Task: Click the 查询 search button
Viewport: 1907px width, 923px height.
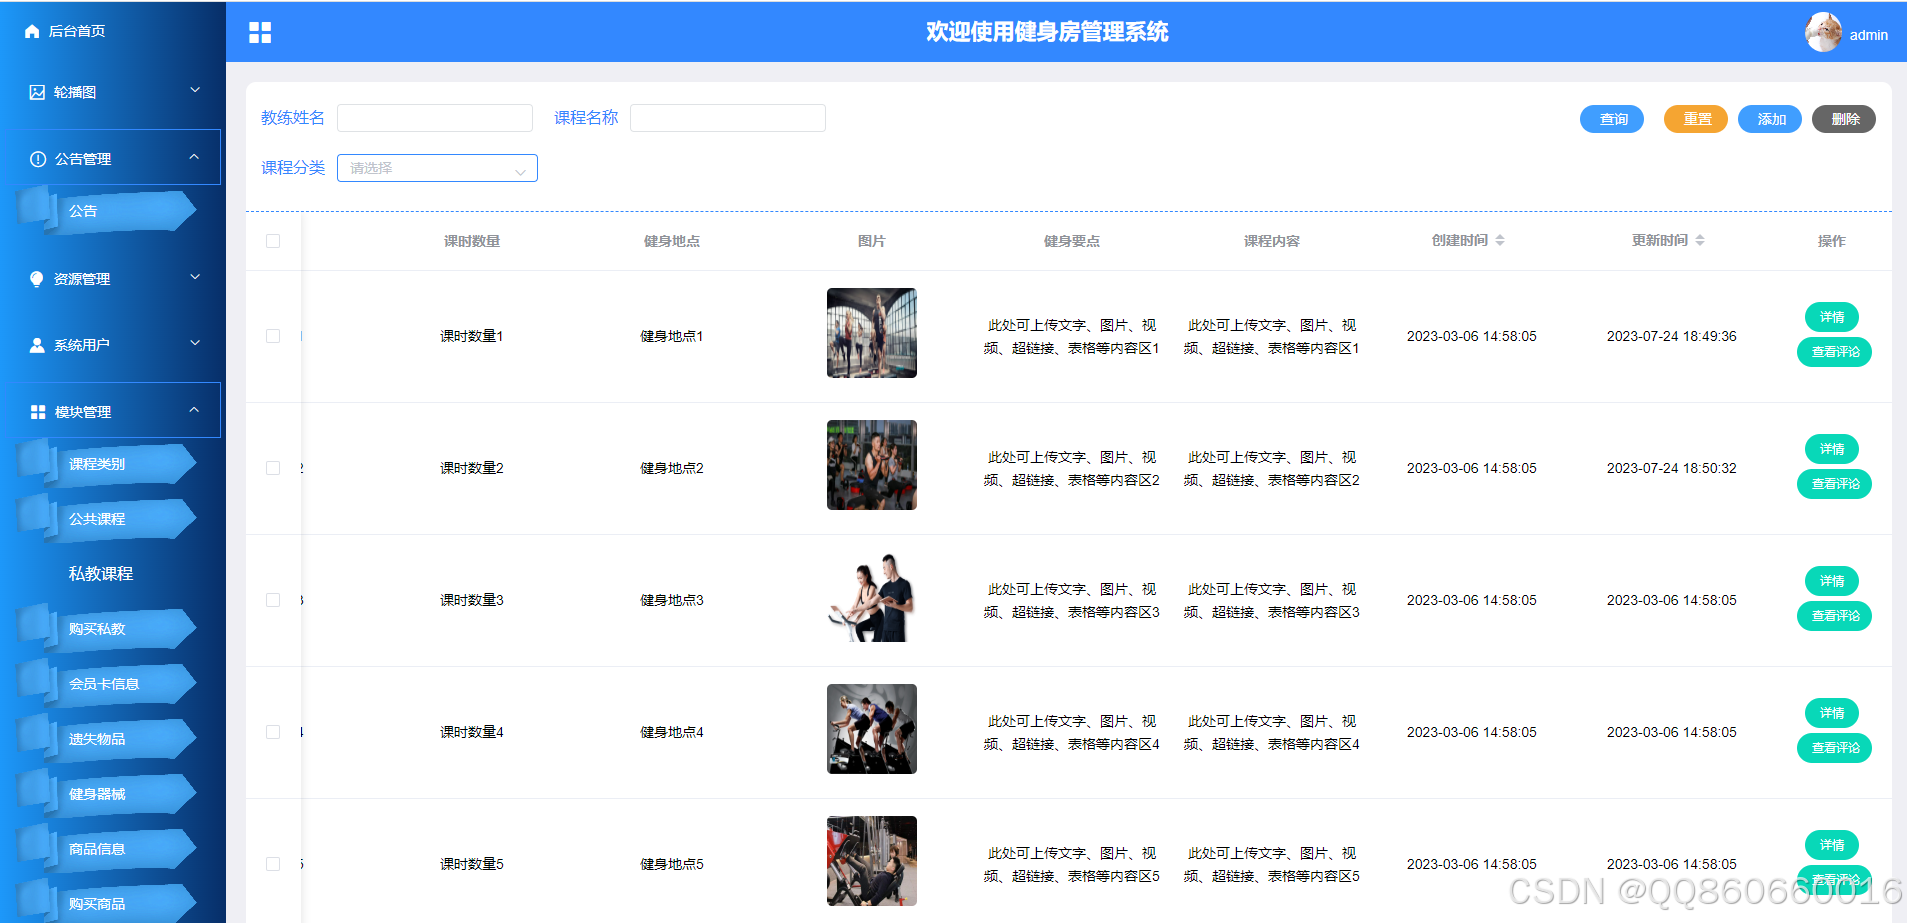Action: point(1611,118)
